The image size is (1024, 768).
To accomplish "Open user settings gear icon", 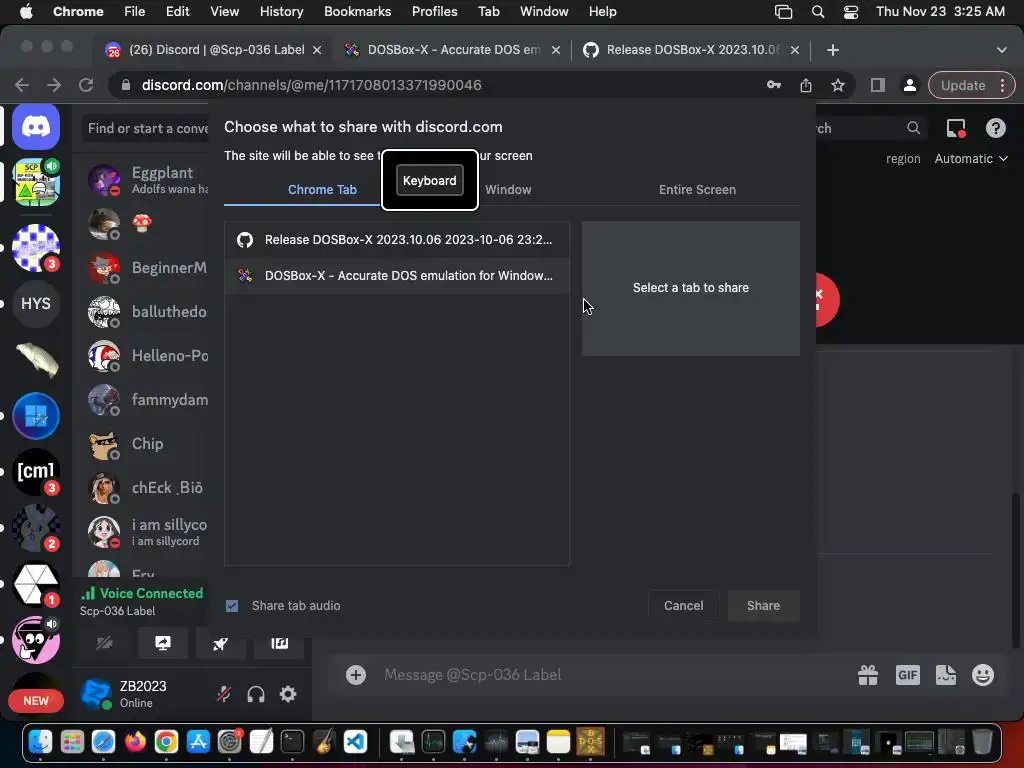I will [288, 694].
